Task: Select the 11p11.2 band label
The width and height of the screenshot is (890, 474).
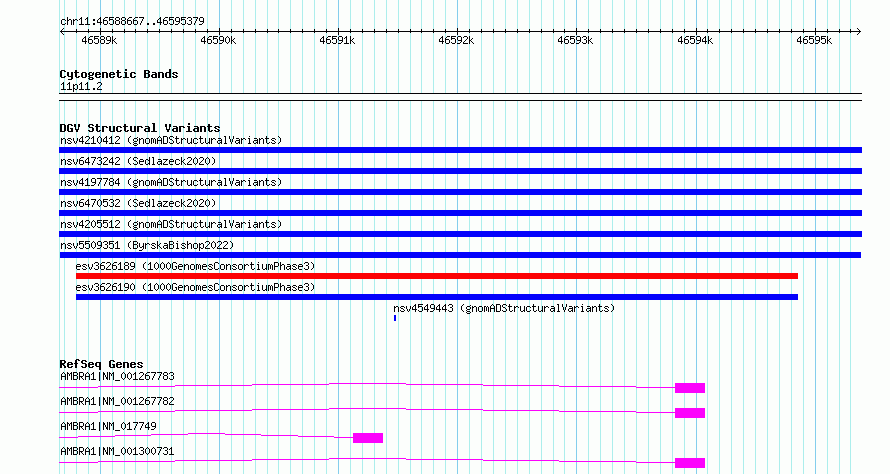Action: coord(81,87)
